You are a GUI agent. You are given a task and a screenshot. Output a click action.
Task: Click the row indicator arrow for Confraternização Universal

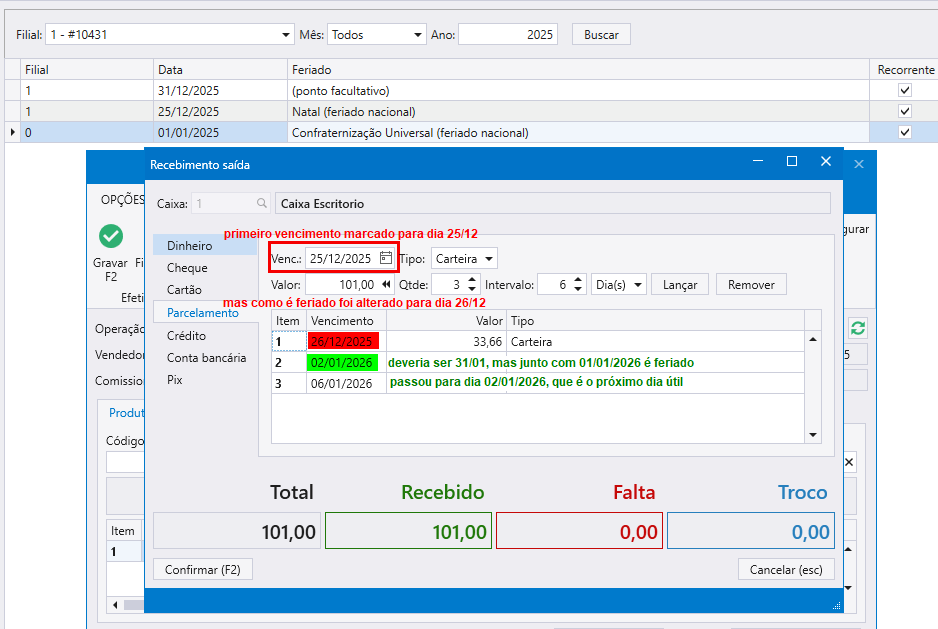pos(11,133)
